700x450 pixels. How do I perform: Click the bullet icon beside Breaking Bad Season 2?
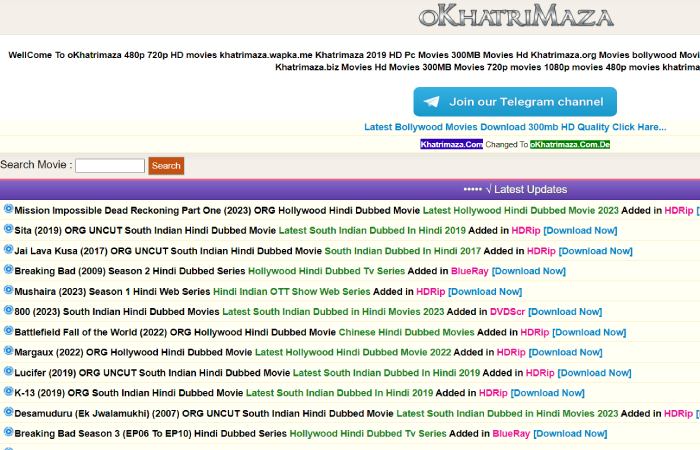pyautogui.click(x=8, y=269)
